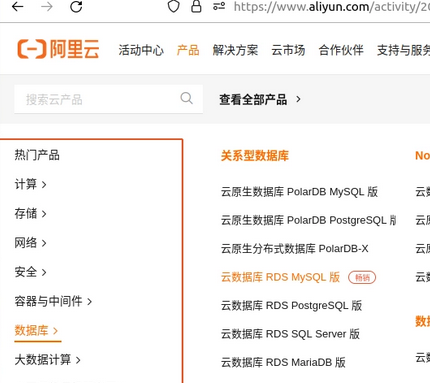Image resolution: width=430 pixels, height=383 pixels.
Task: Click the magnifier search icon
Action: click(x=187, y=98)
